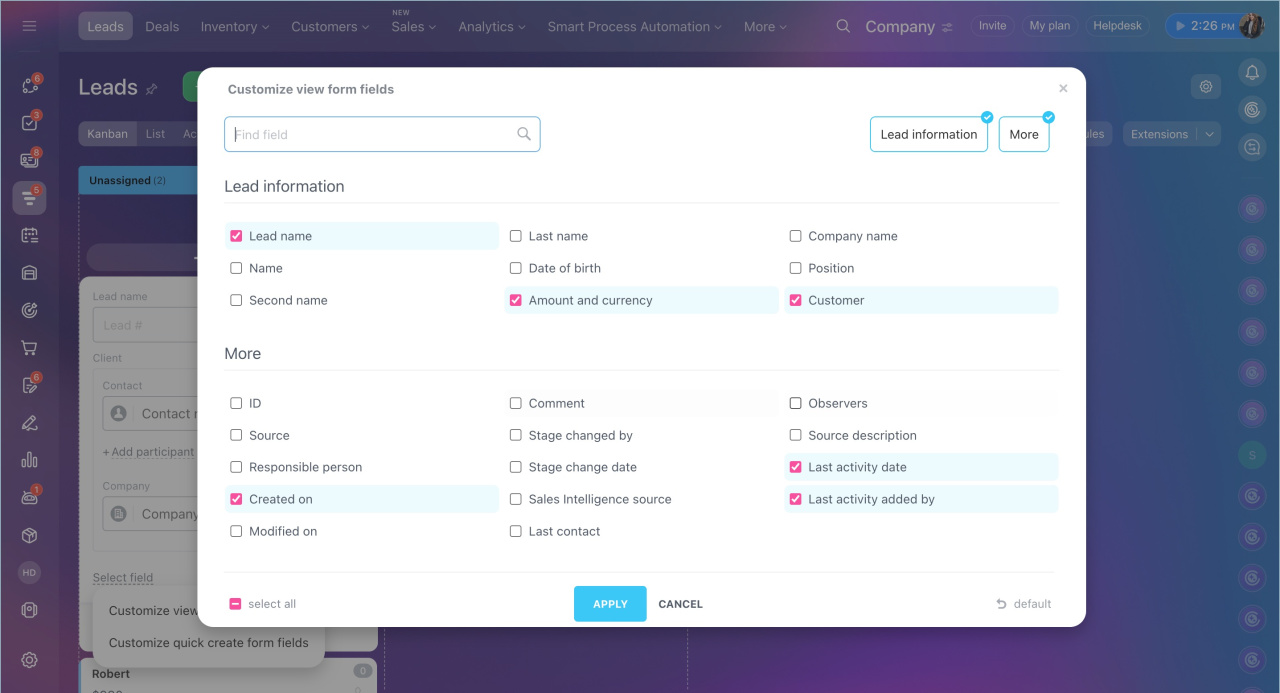Select the Lead information section filter
The image size is (1280, 693).
[928, 134]
